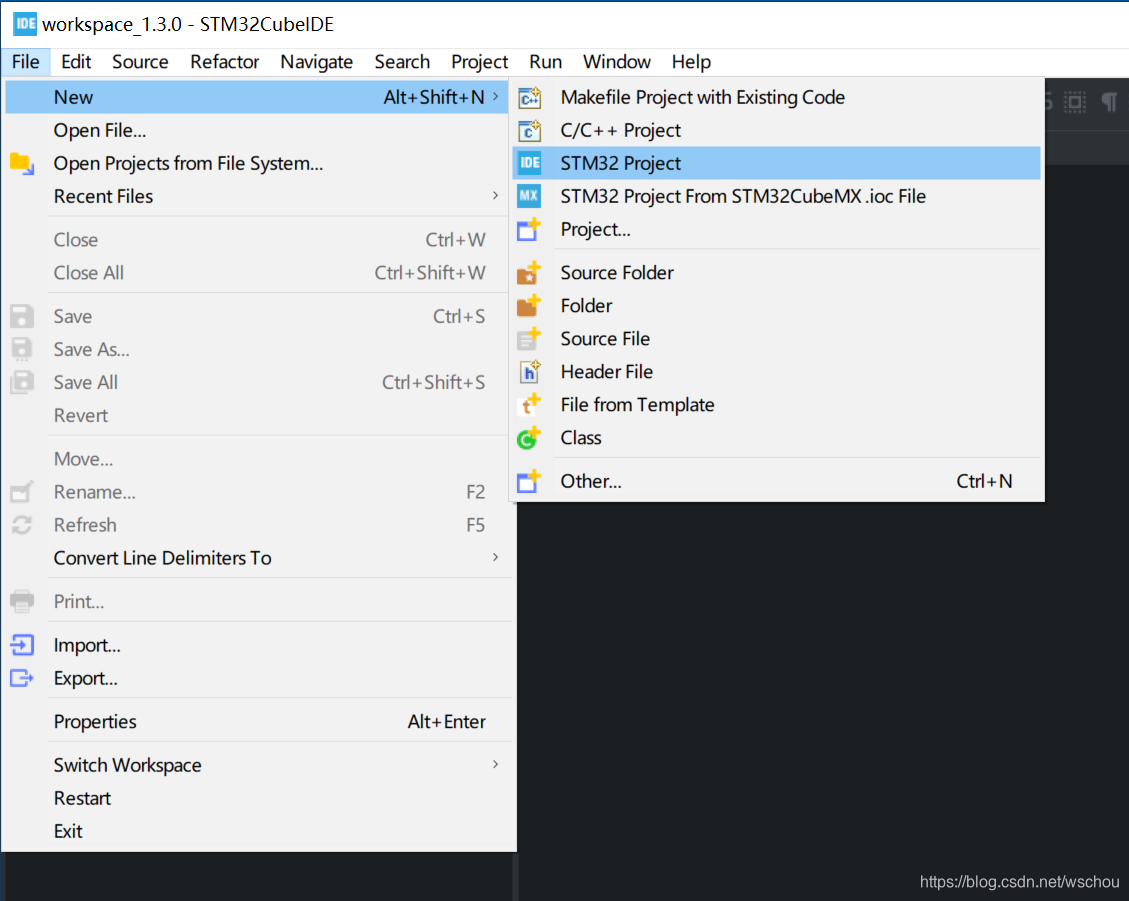Create a new Header File
Screen dimensions: 1129x901
606,371
